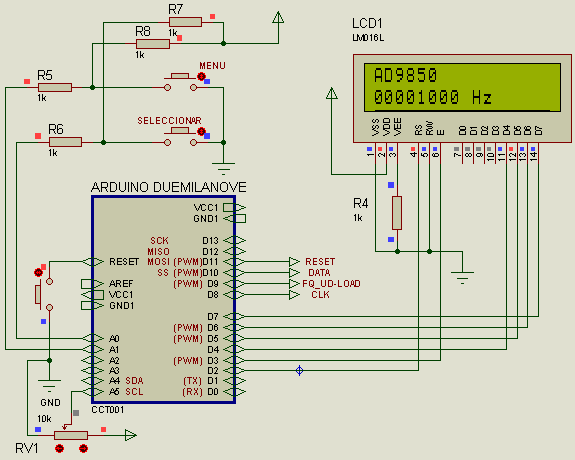Click the RESET output terminal label
The height and width of the screenshot is (460, 575).
pos(320,262)
